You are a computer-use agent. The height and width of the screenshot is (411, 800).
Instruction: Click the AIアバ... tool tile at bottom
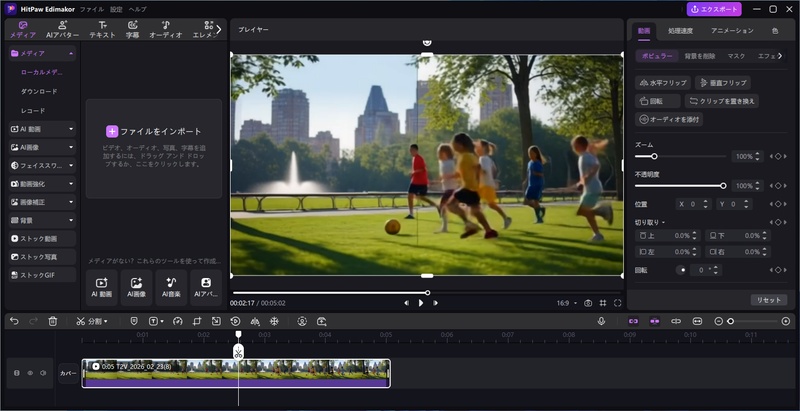(206, 288)
